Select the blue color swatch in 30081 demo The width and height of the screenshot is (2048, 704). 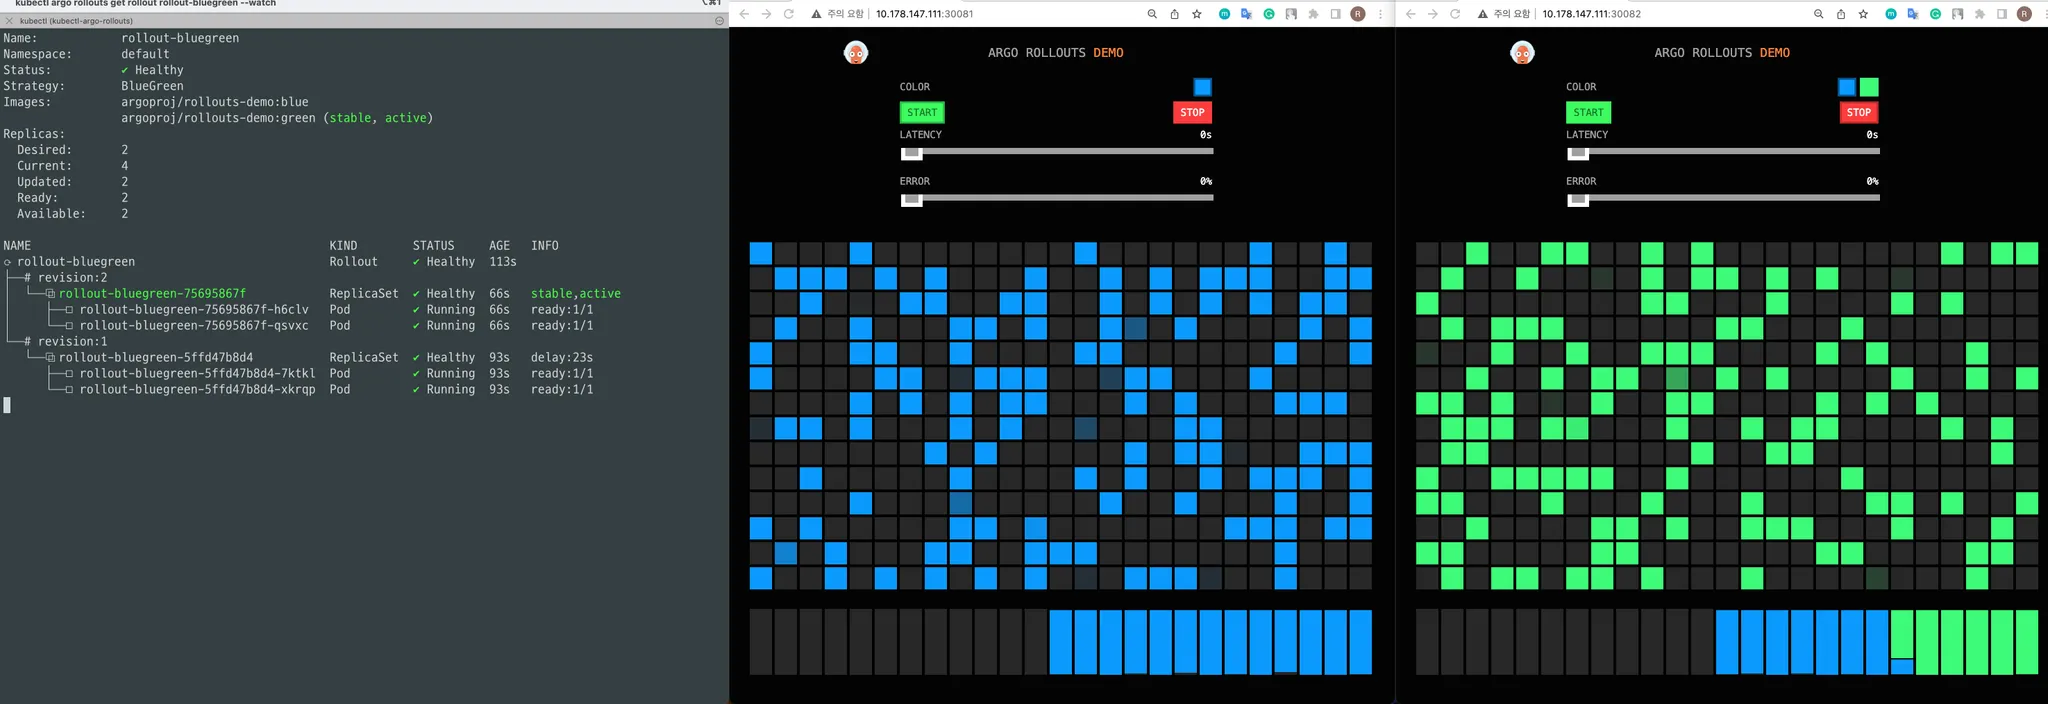(1202, 87)
